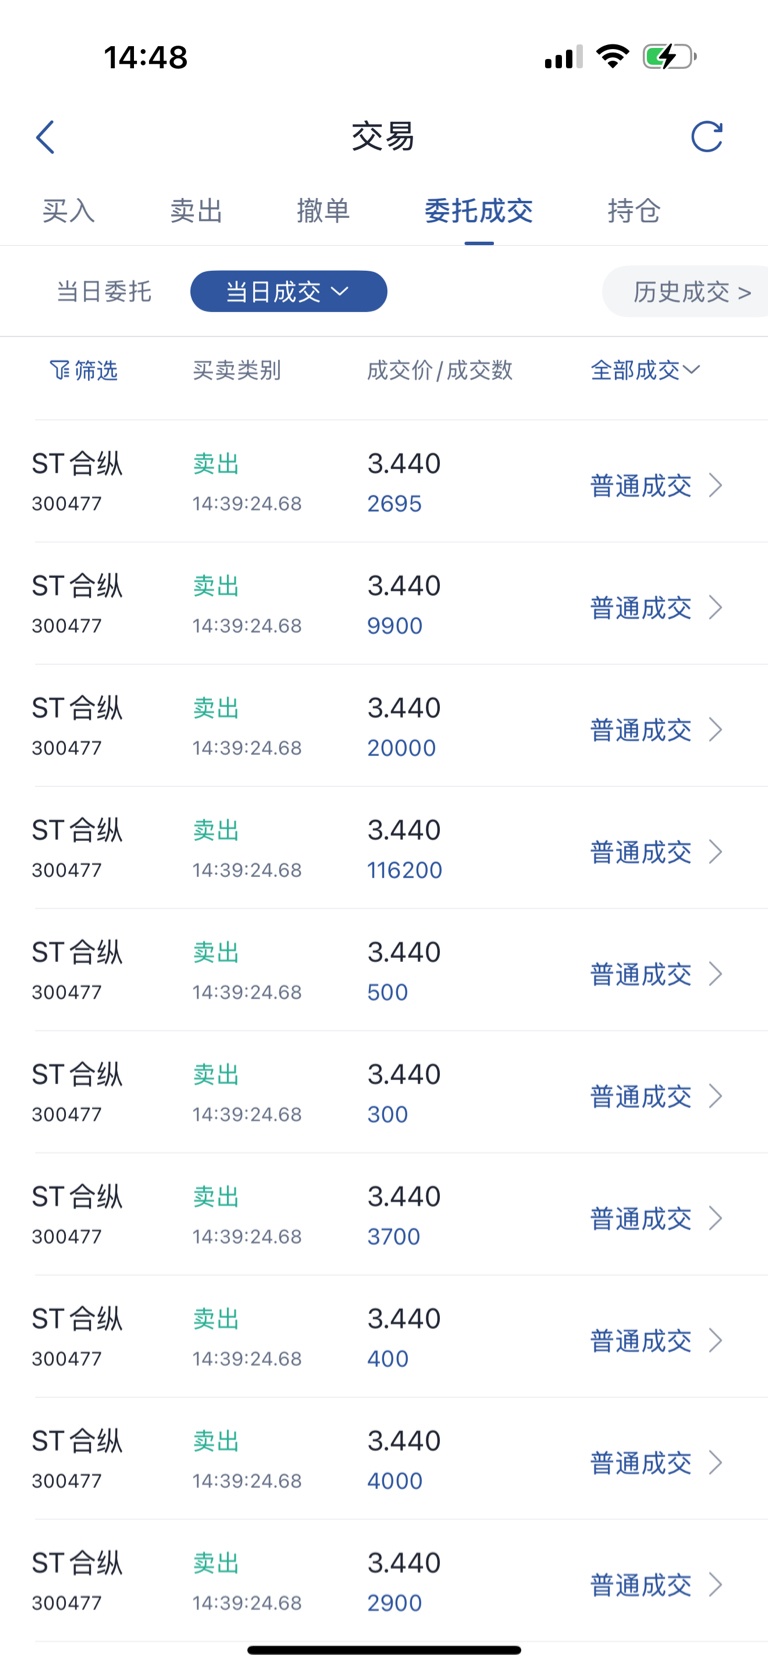Go to the 卖出 tab
Image resolution: width=768 pixels, height=1669 pixels.
click(196, 211)
